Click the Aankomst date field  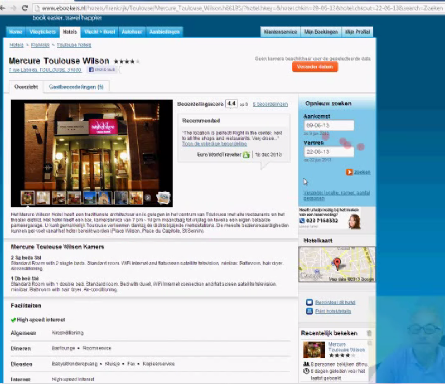(329, 125)
